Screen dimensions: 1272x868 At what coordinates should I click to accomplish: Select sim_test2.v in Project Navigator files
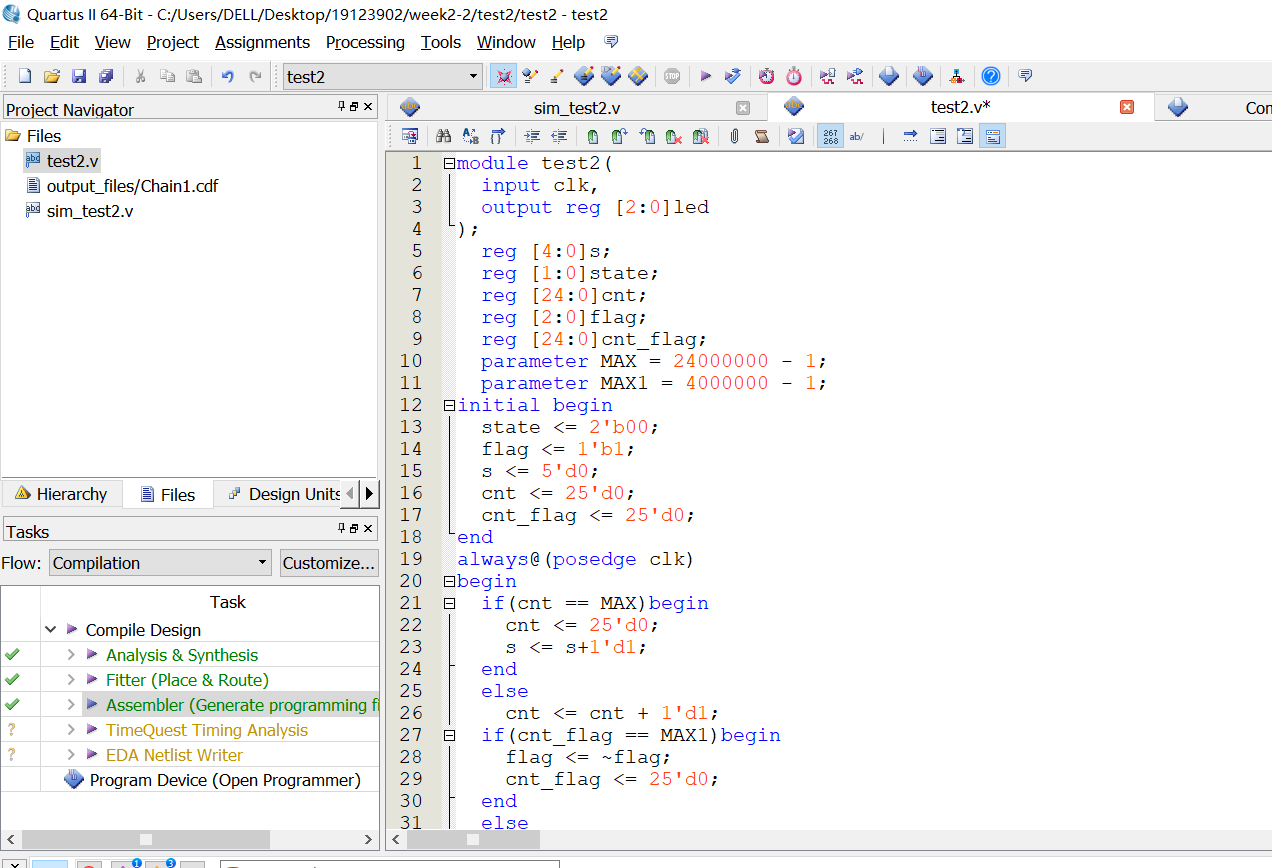pos(90,211)
